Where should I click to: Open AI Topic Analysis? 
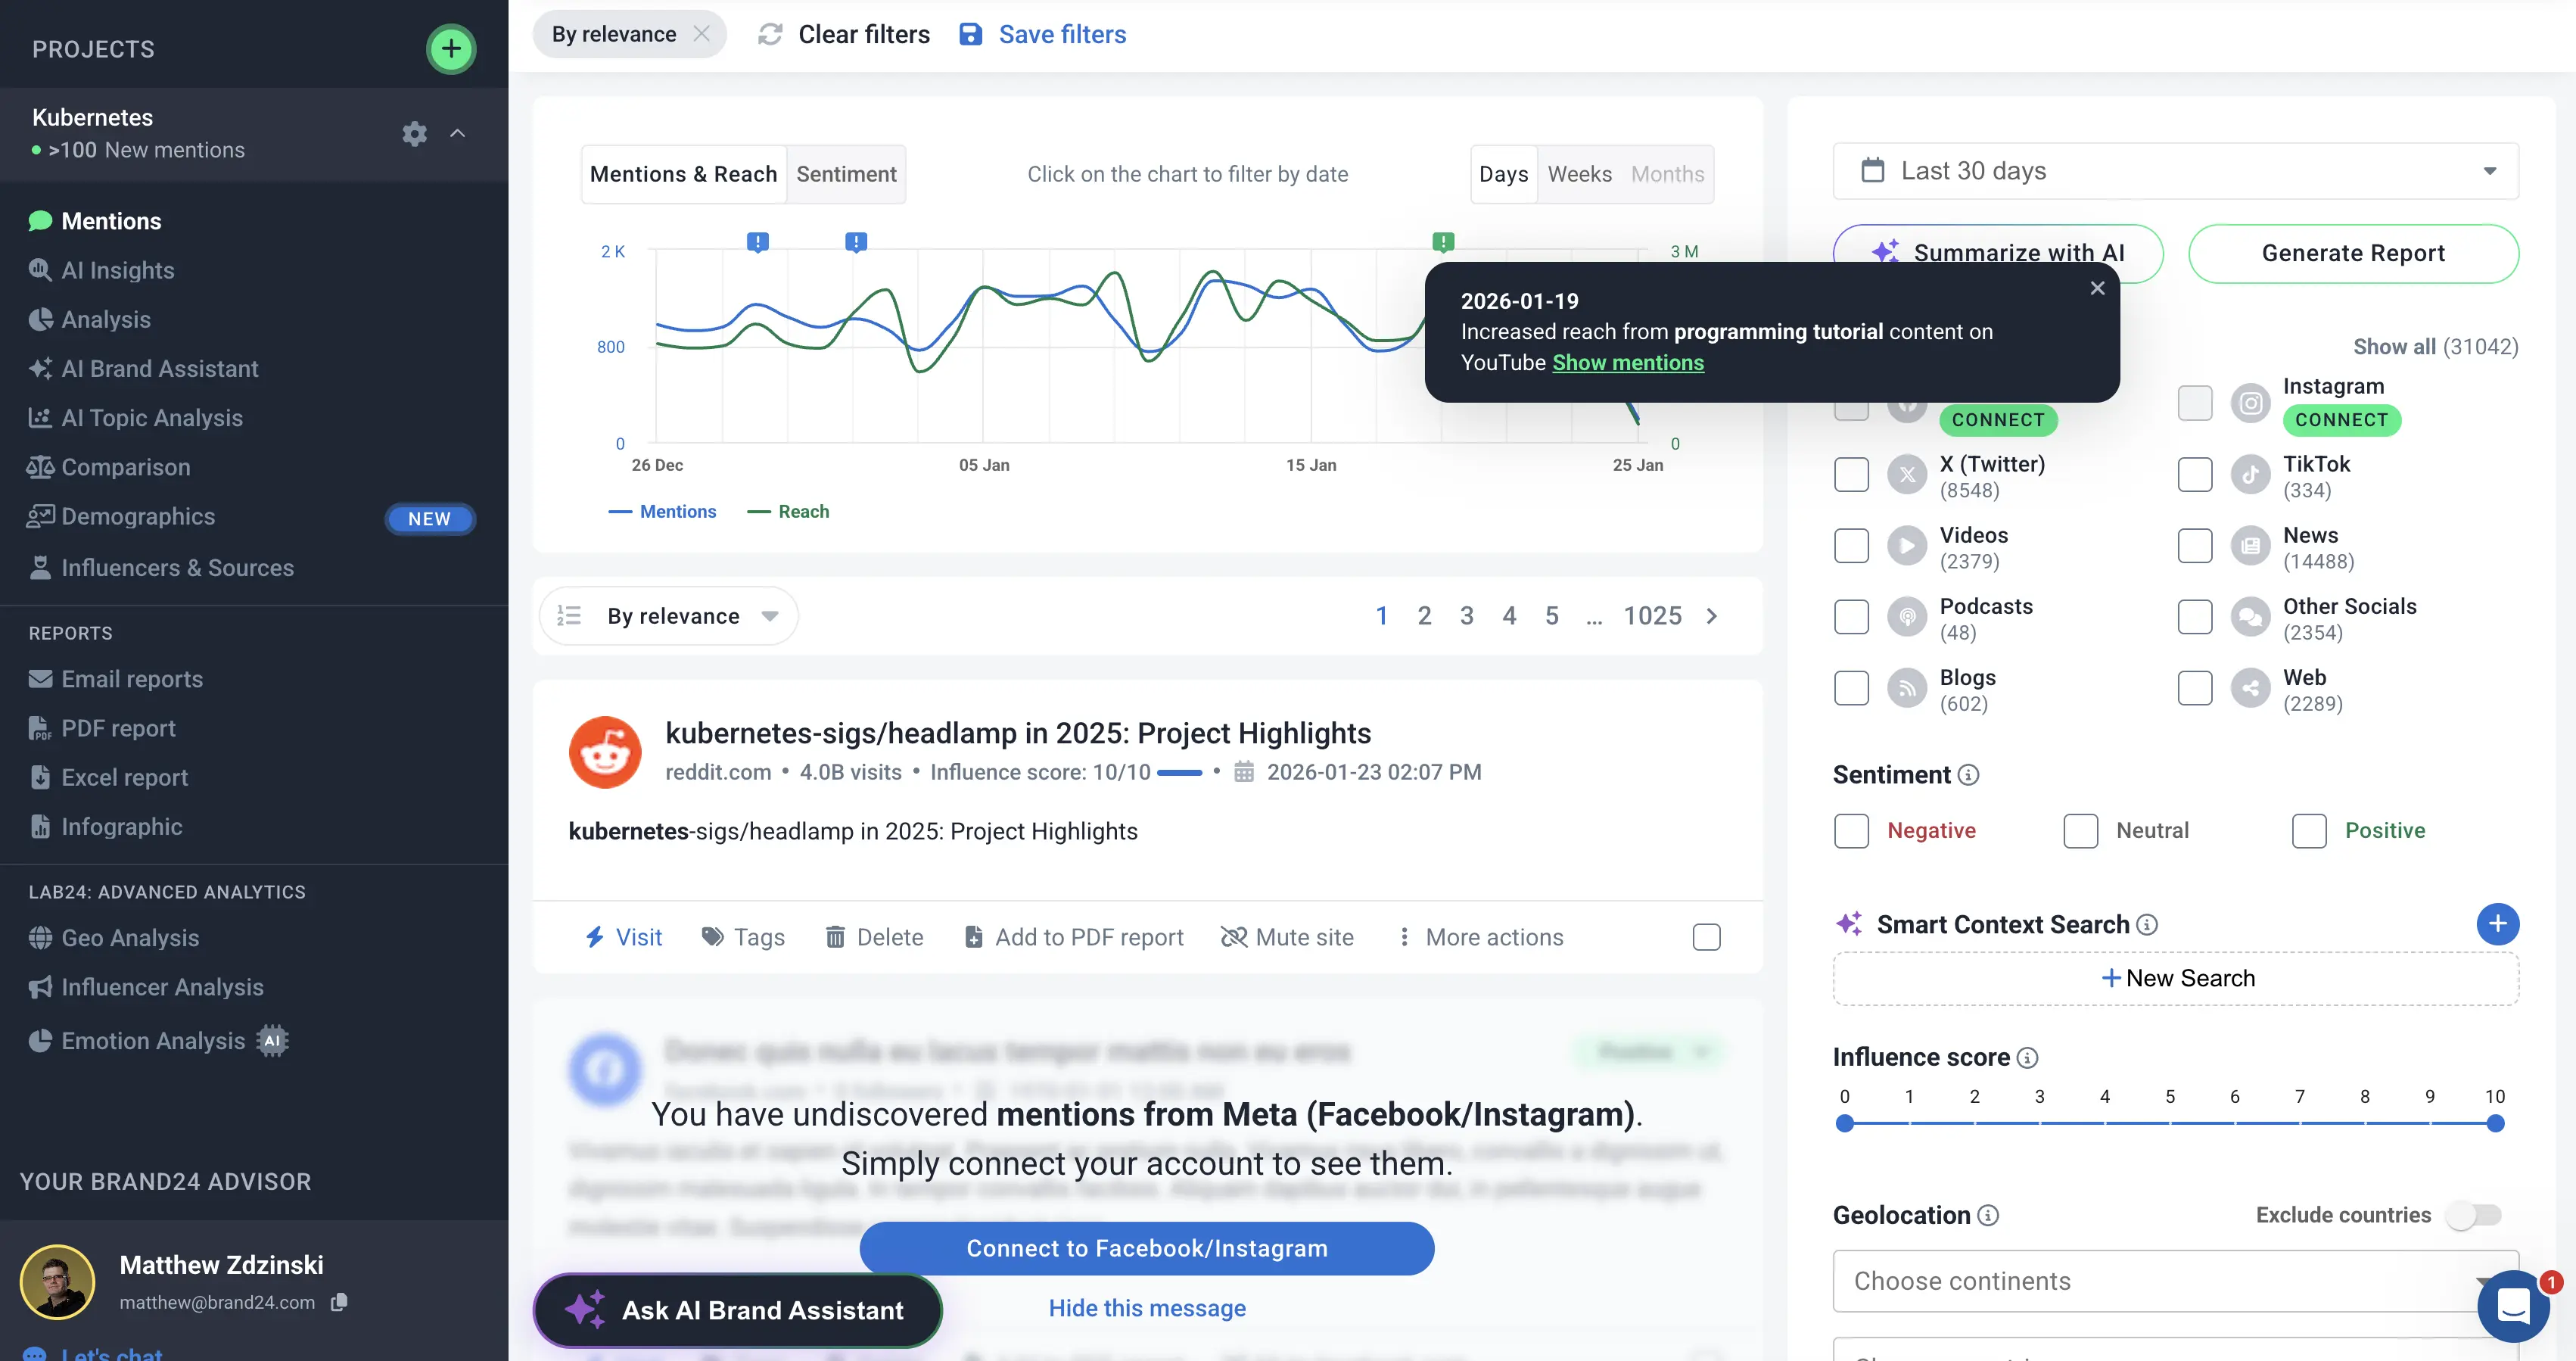(x=151, y=417)
